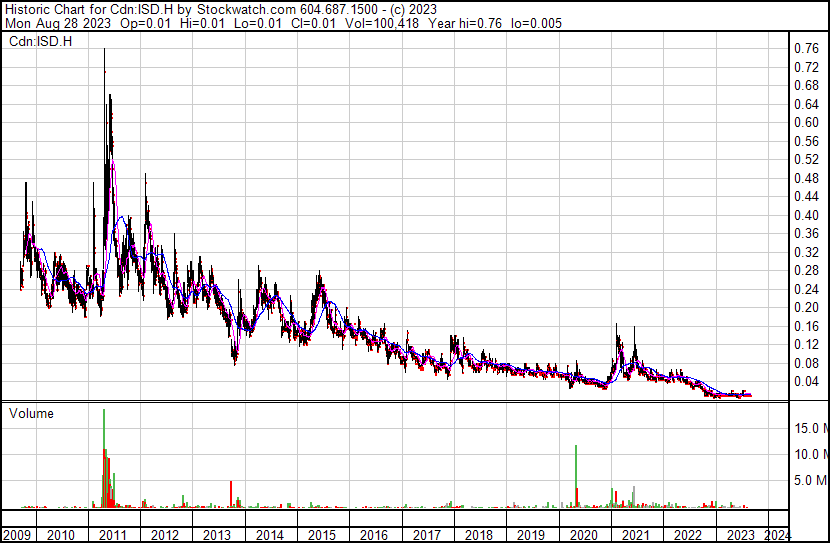Click the Vol=100,418 value in header
830x543 pixels.
click(381, 23)
